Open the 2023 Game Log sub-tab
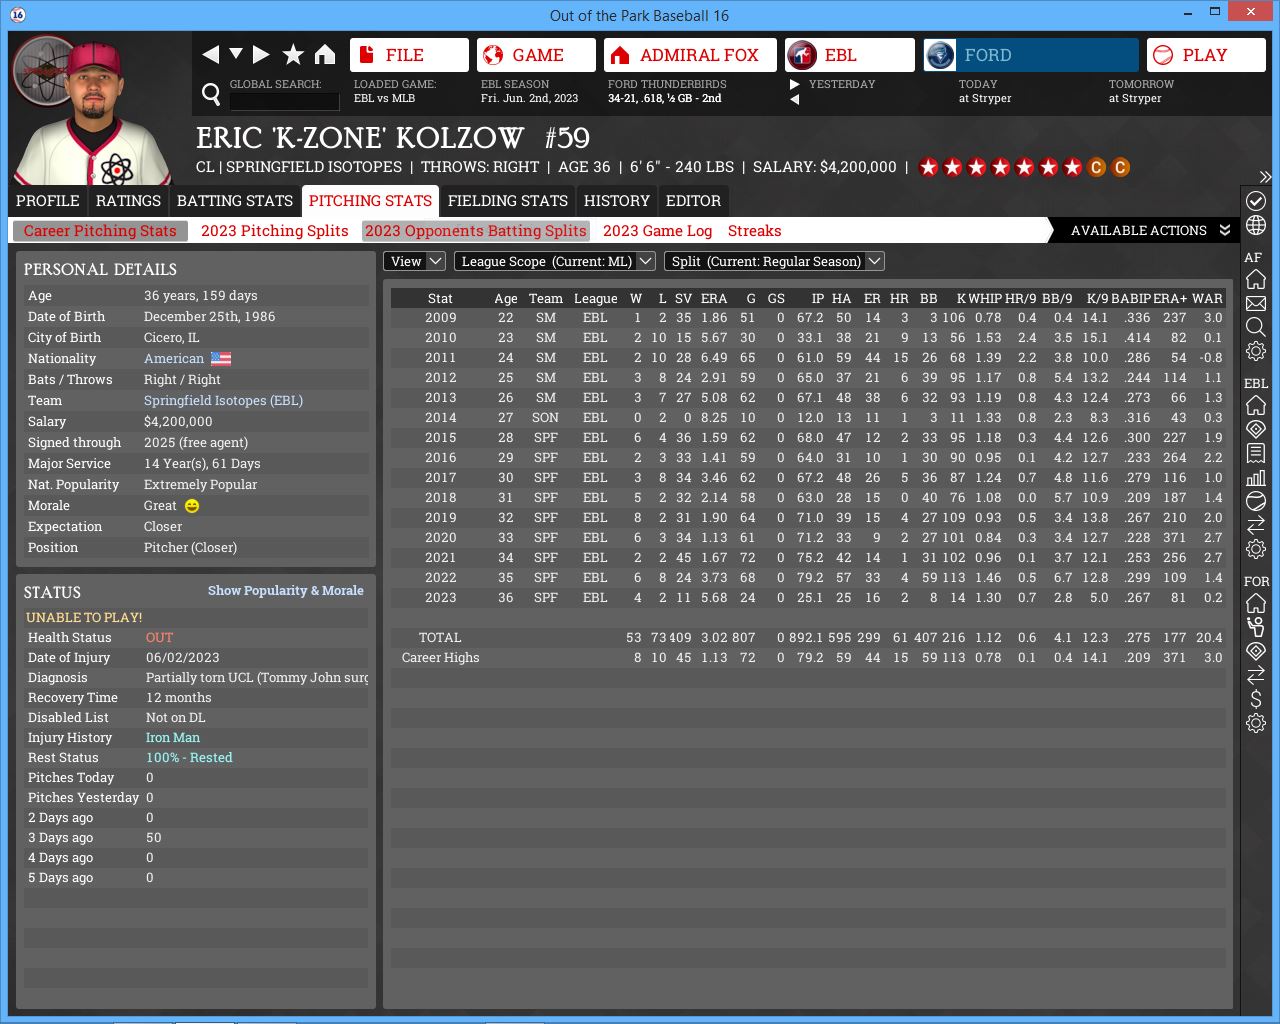 tap(657, 231)
